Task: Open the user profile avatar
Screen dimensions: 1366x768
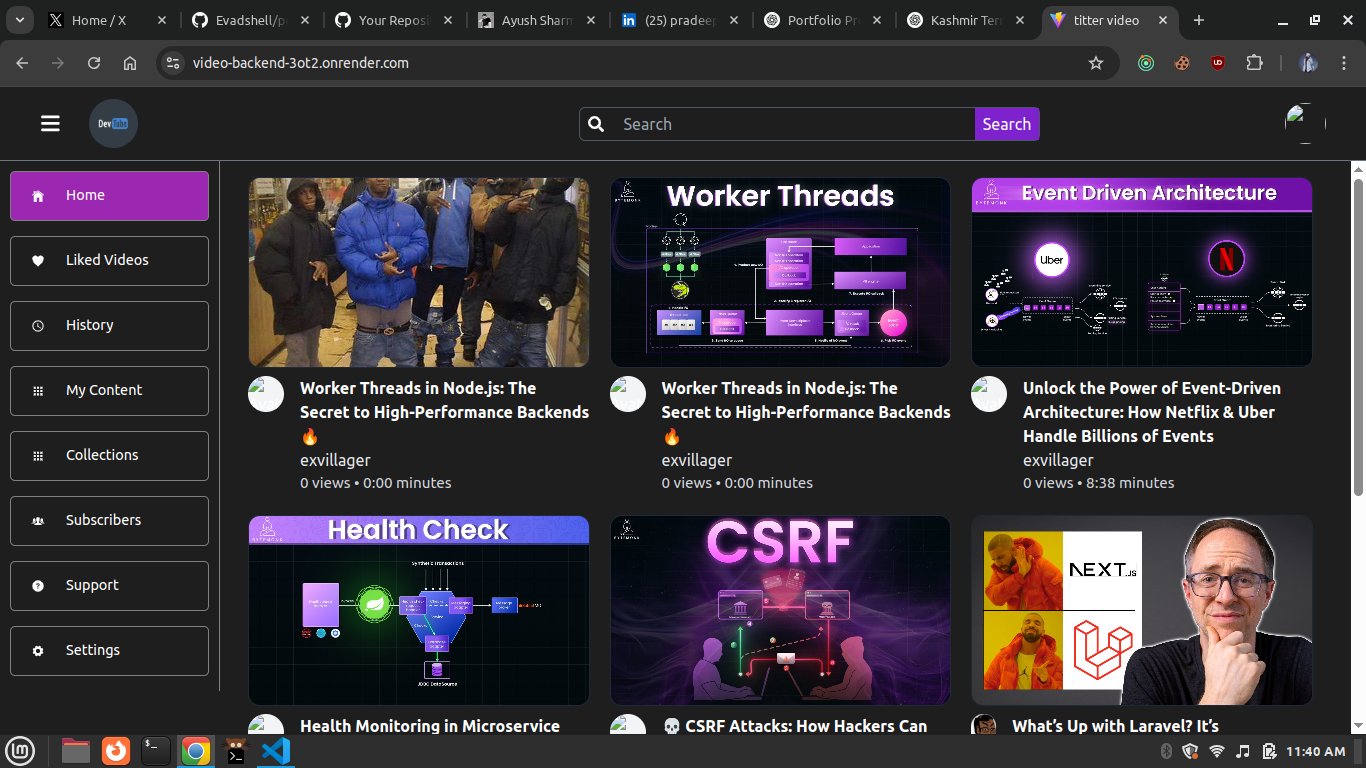Action: pyautogui.click(x=1305, y=124)
